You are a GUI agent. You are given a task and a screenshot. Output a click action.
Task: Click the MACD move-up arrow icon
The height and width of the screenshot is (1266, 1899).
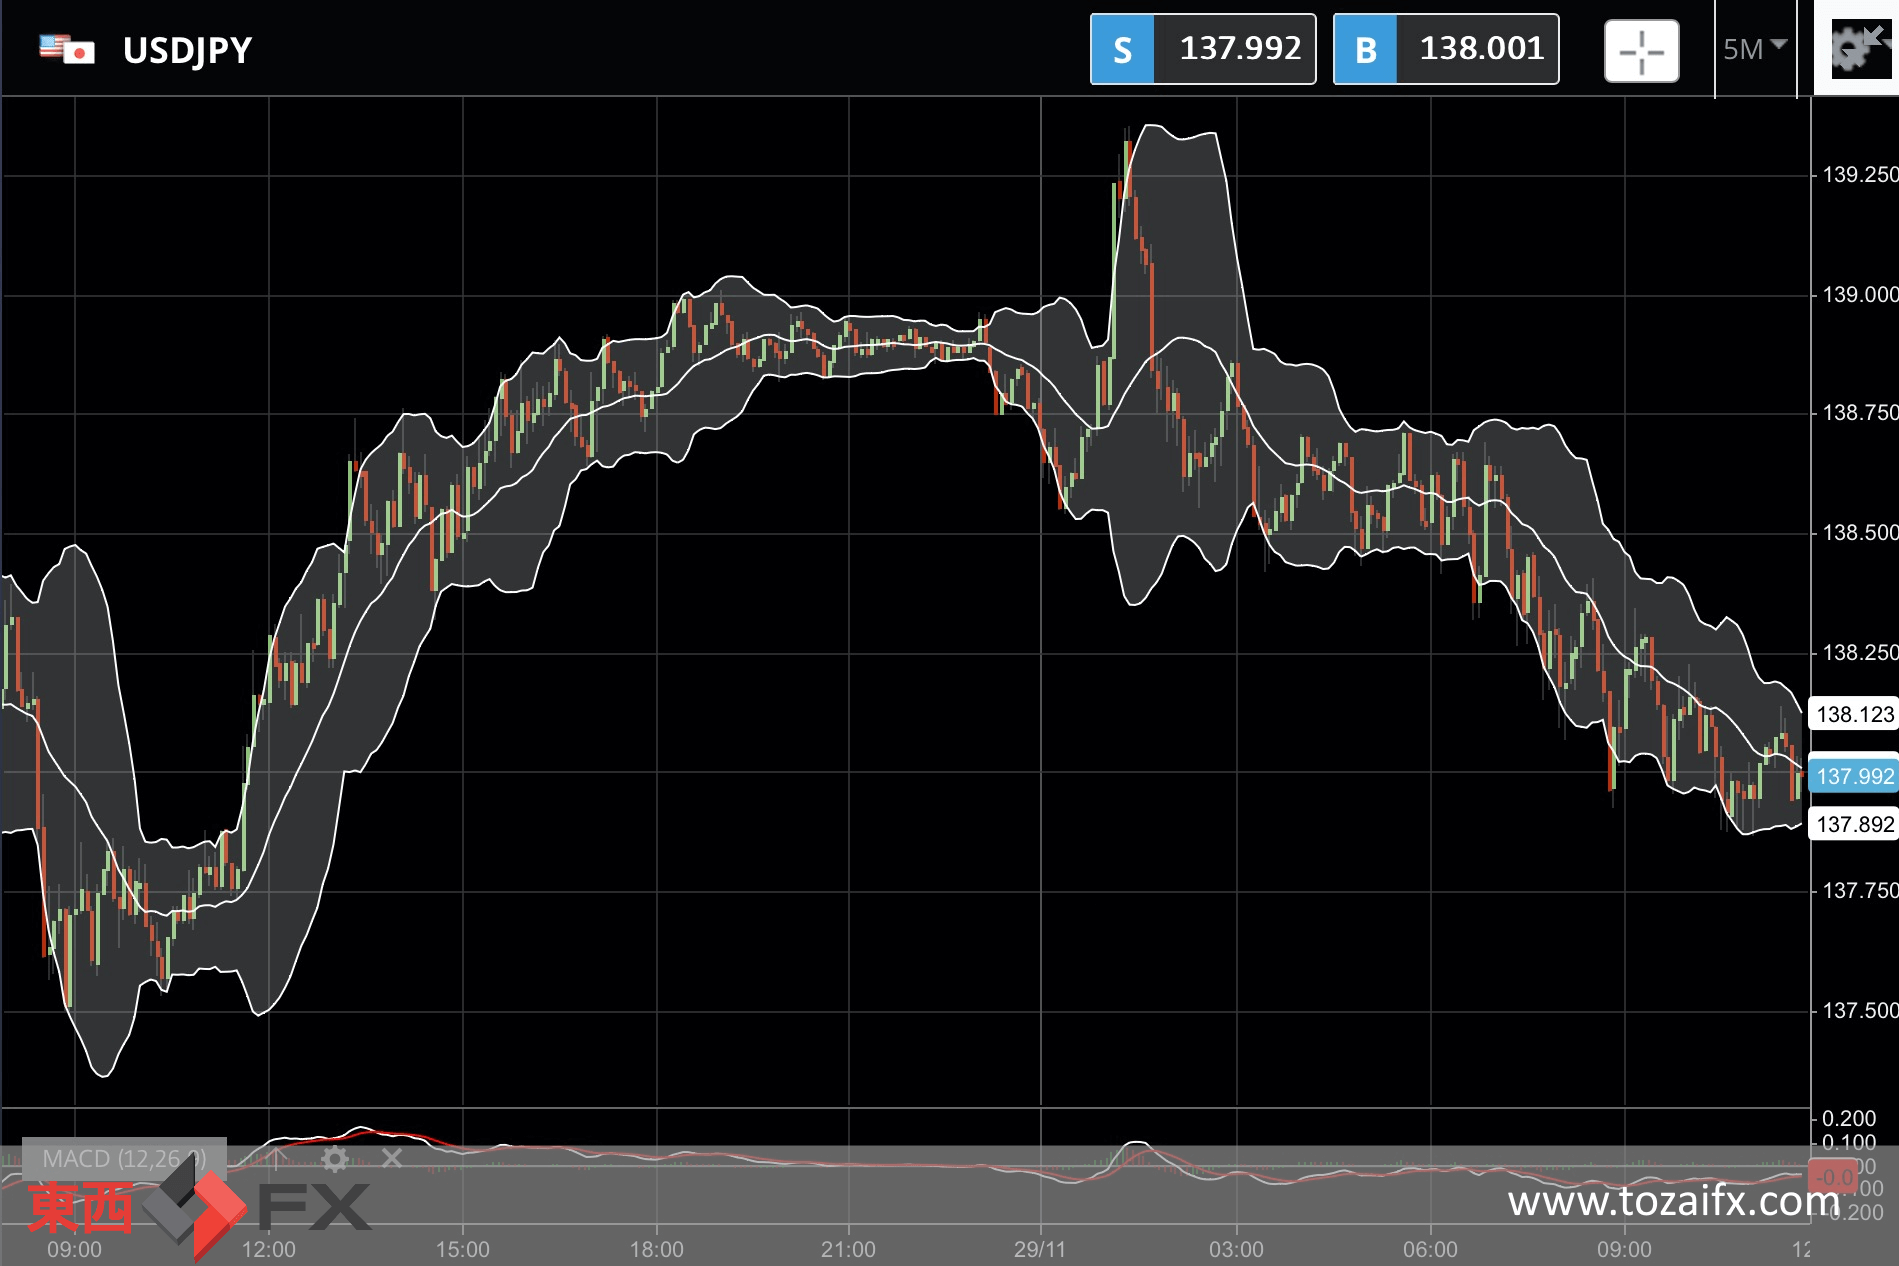(277, 1159)
